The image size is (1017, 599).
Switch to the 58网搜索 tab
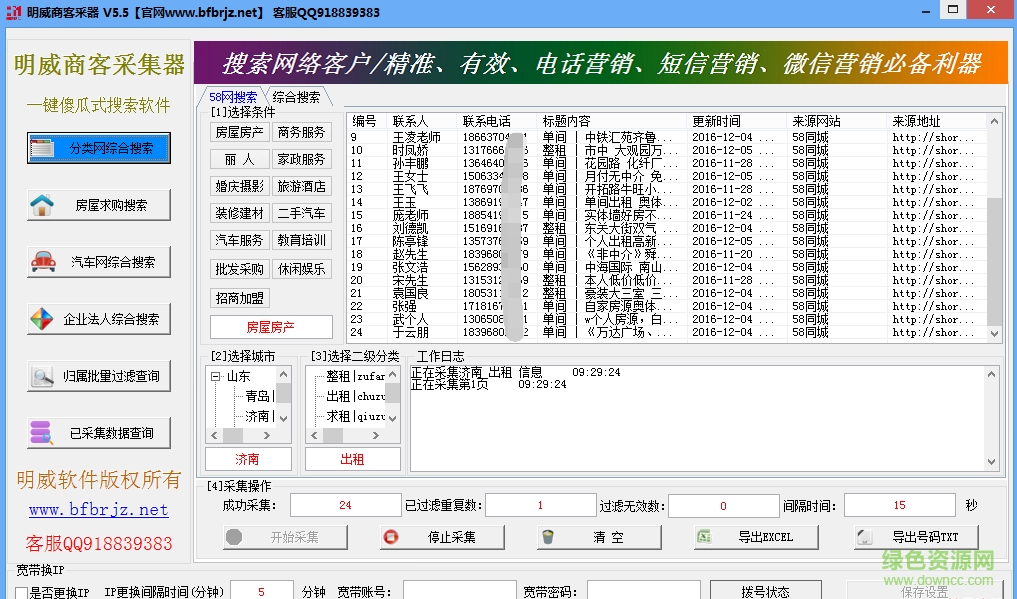(233, 96)
